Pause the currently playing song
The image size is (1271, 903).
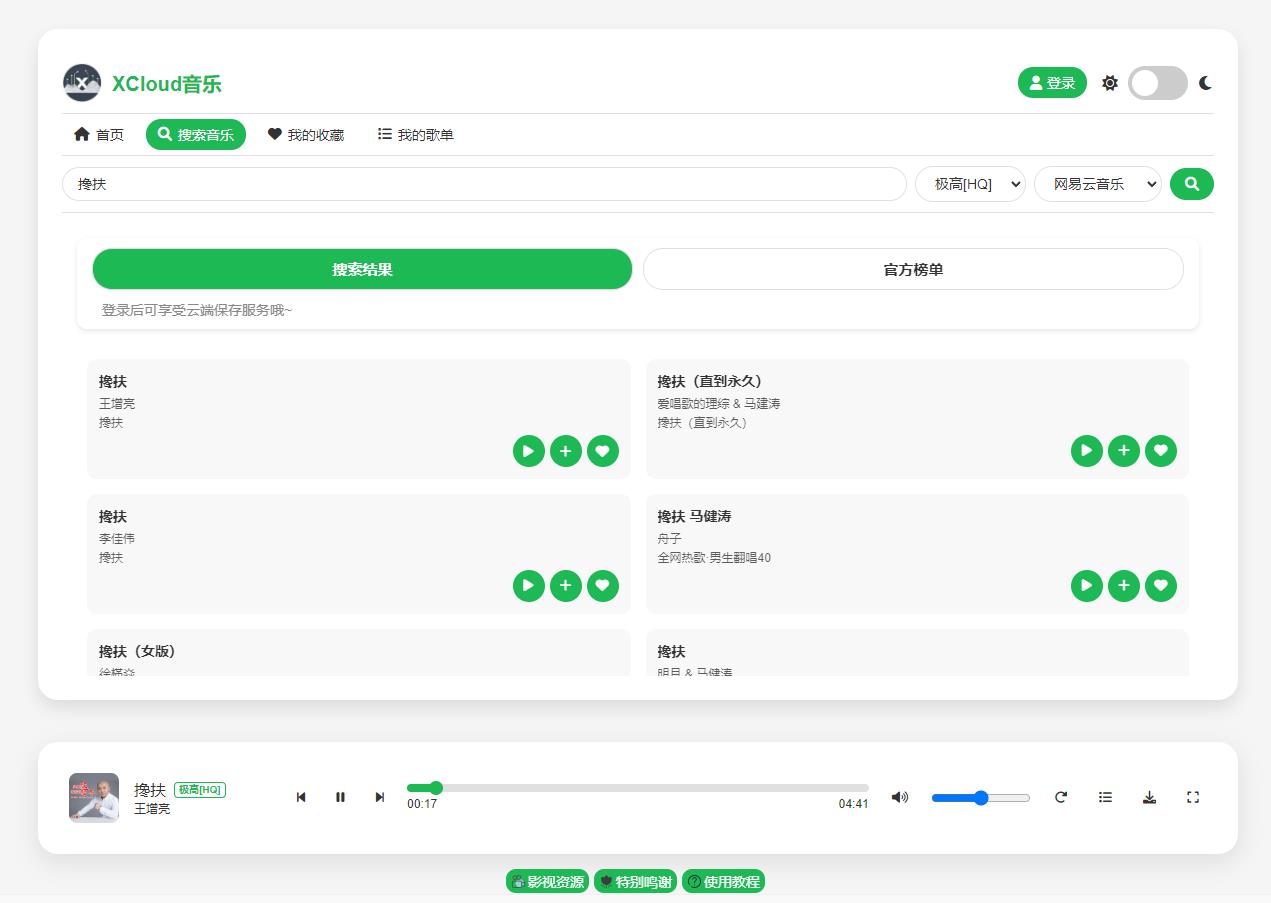[x=340, y=797]
